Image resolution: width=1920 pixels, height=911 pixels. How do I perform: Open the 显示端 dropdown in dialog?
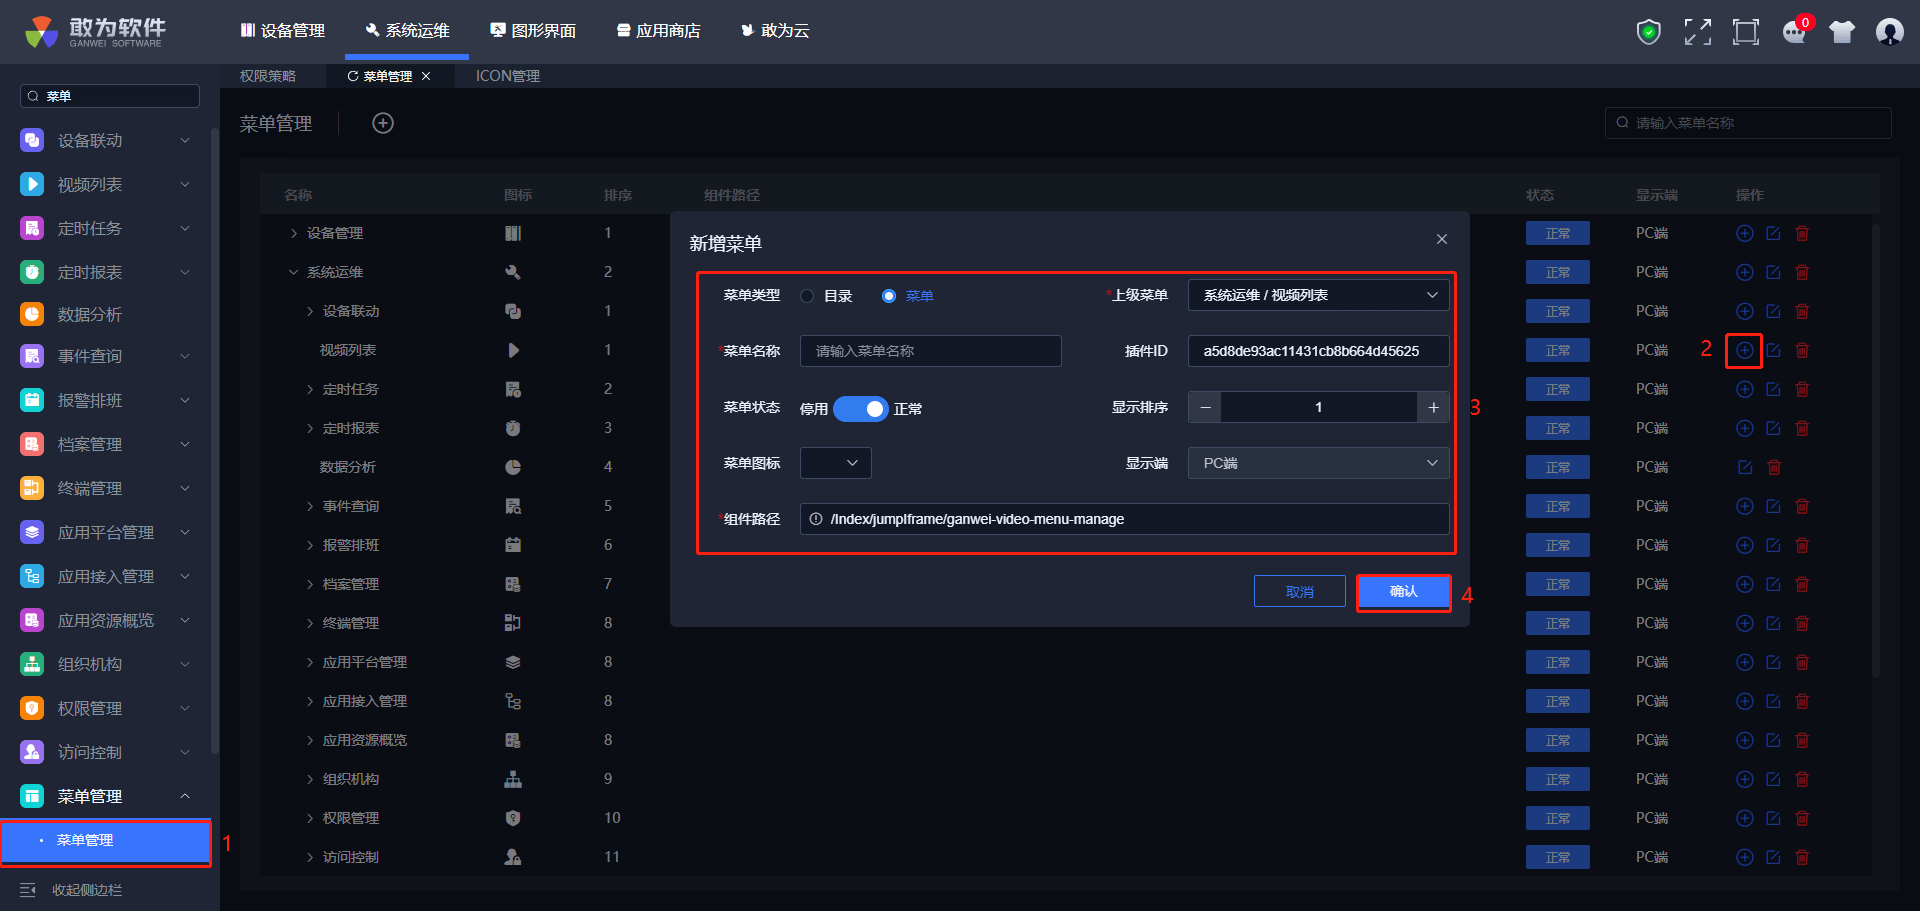point(1318,463)
